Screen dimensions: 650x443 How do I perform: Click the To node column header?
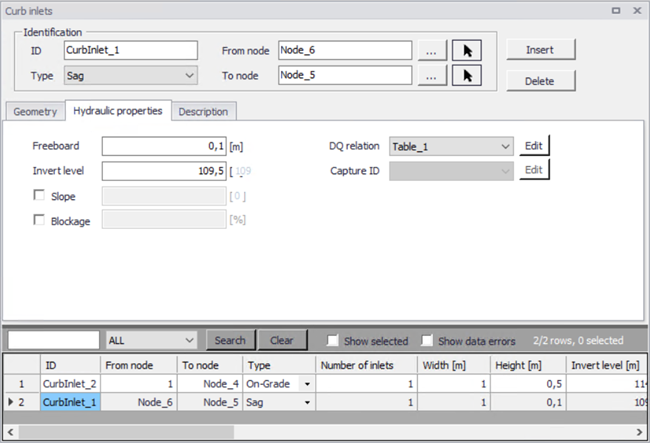point(210,365)
